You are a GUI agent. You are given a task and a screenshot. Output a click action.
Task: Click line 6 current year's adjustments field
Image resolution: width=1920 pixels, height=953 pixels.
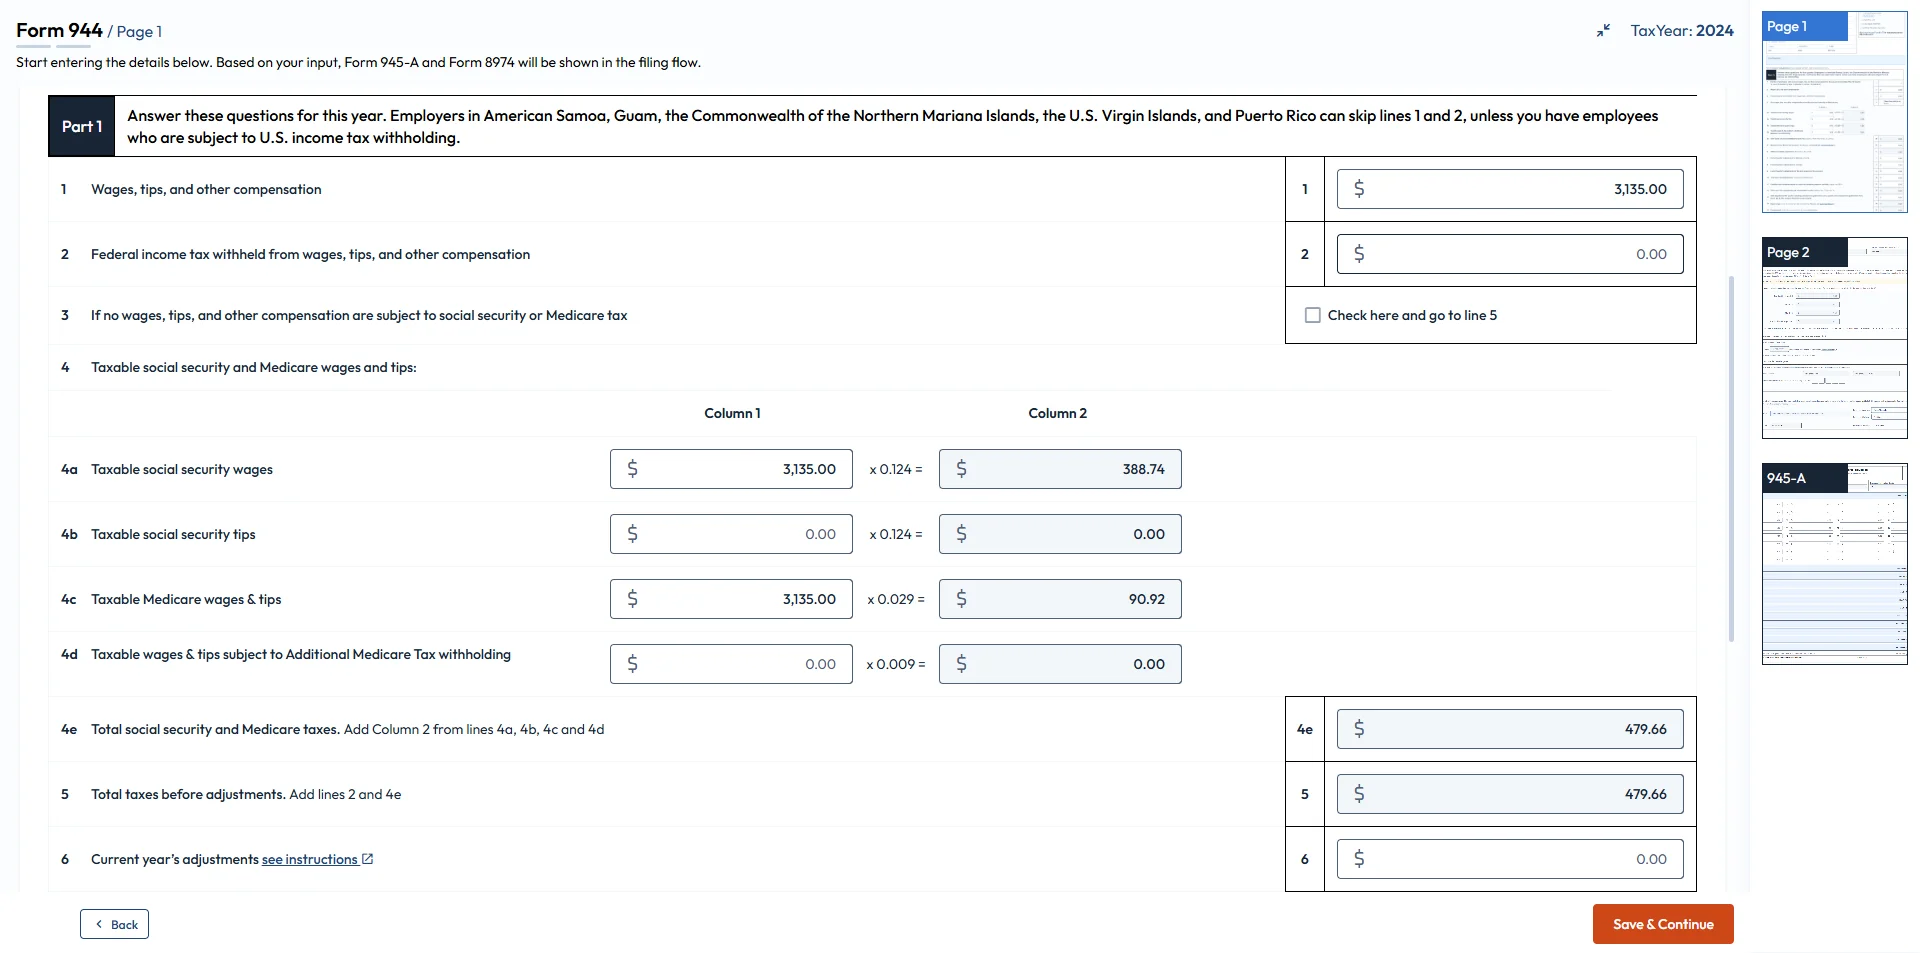point(1510,859)
